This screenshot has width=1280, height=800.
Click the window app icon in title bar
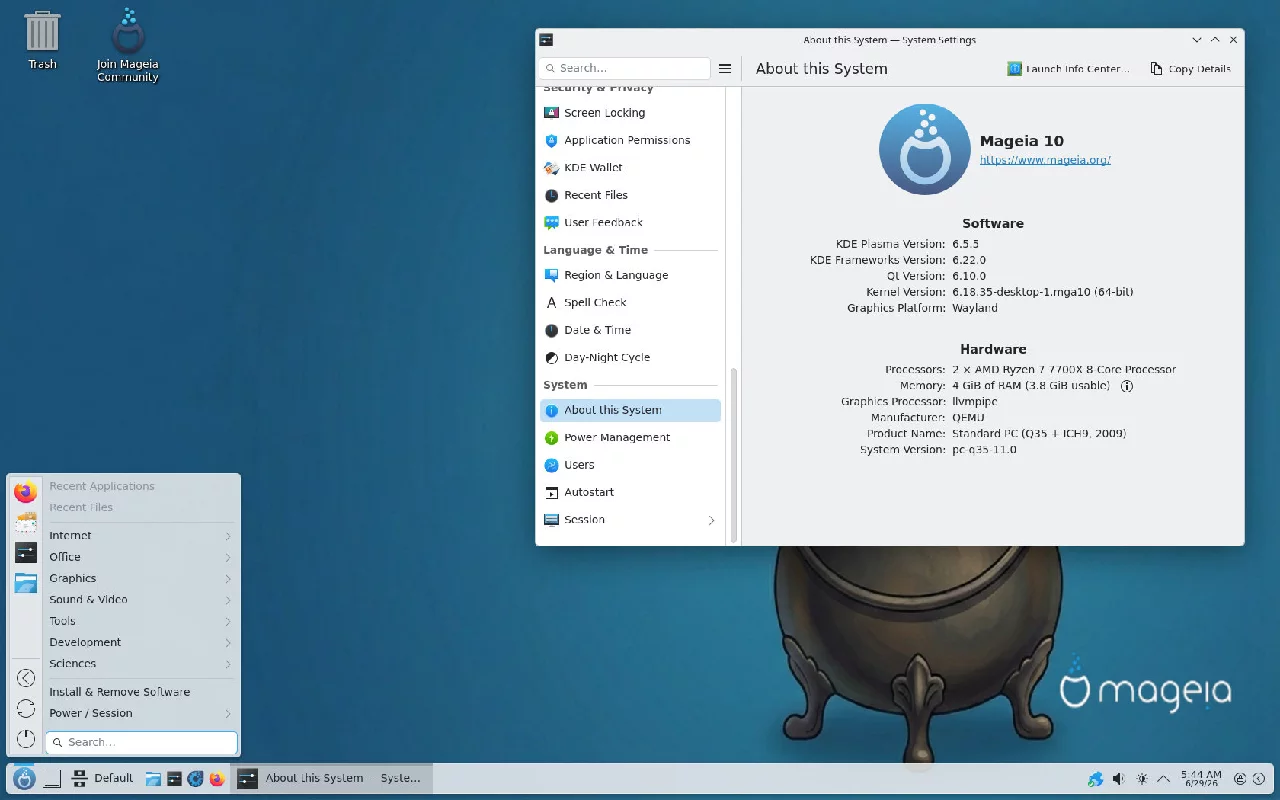point(546,40)
